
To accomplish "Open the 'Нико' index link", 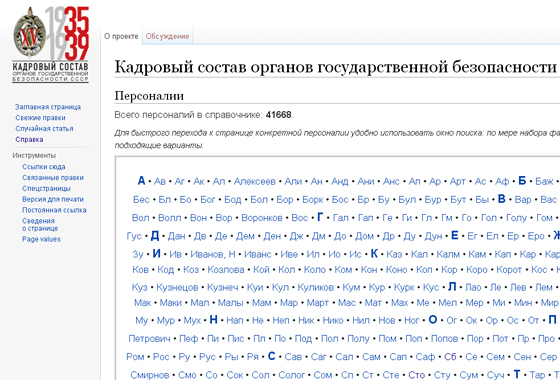I will (x=333, y=320).
